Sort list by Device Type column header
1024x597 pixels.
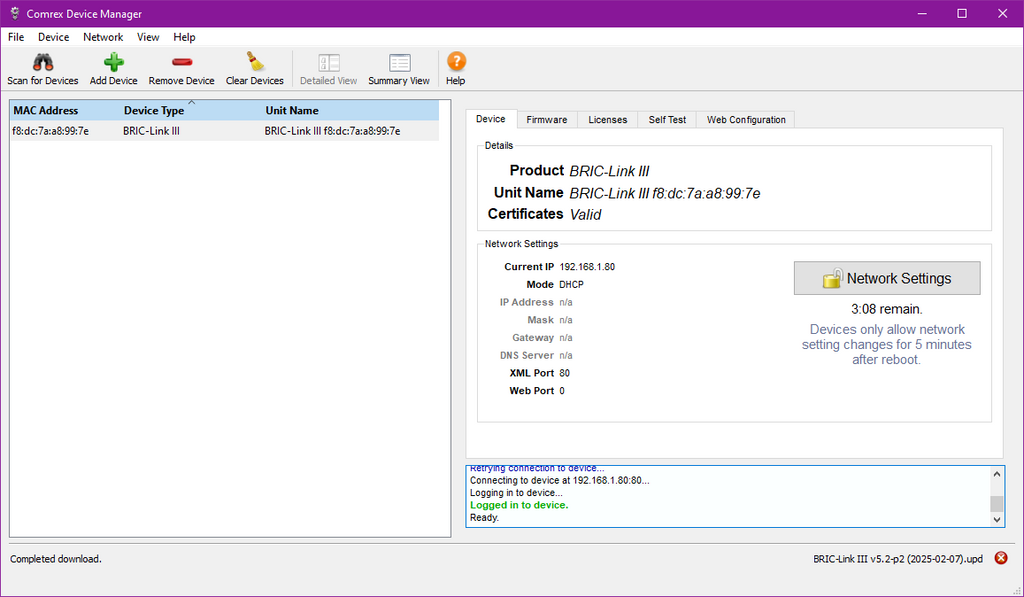pyautogui.click(x=154, y=111)
